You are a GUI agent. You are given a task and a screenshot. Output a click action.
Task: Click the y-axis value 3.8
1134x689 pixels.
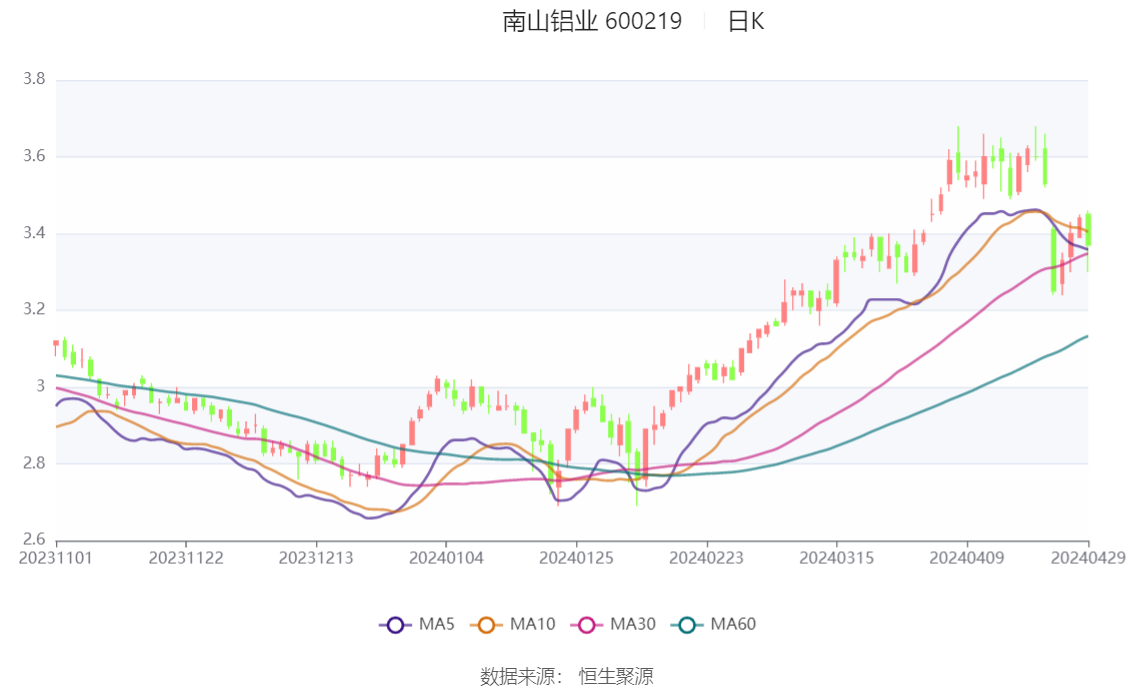[34, 79]
